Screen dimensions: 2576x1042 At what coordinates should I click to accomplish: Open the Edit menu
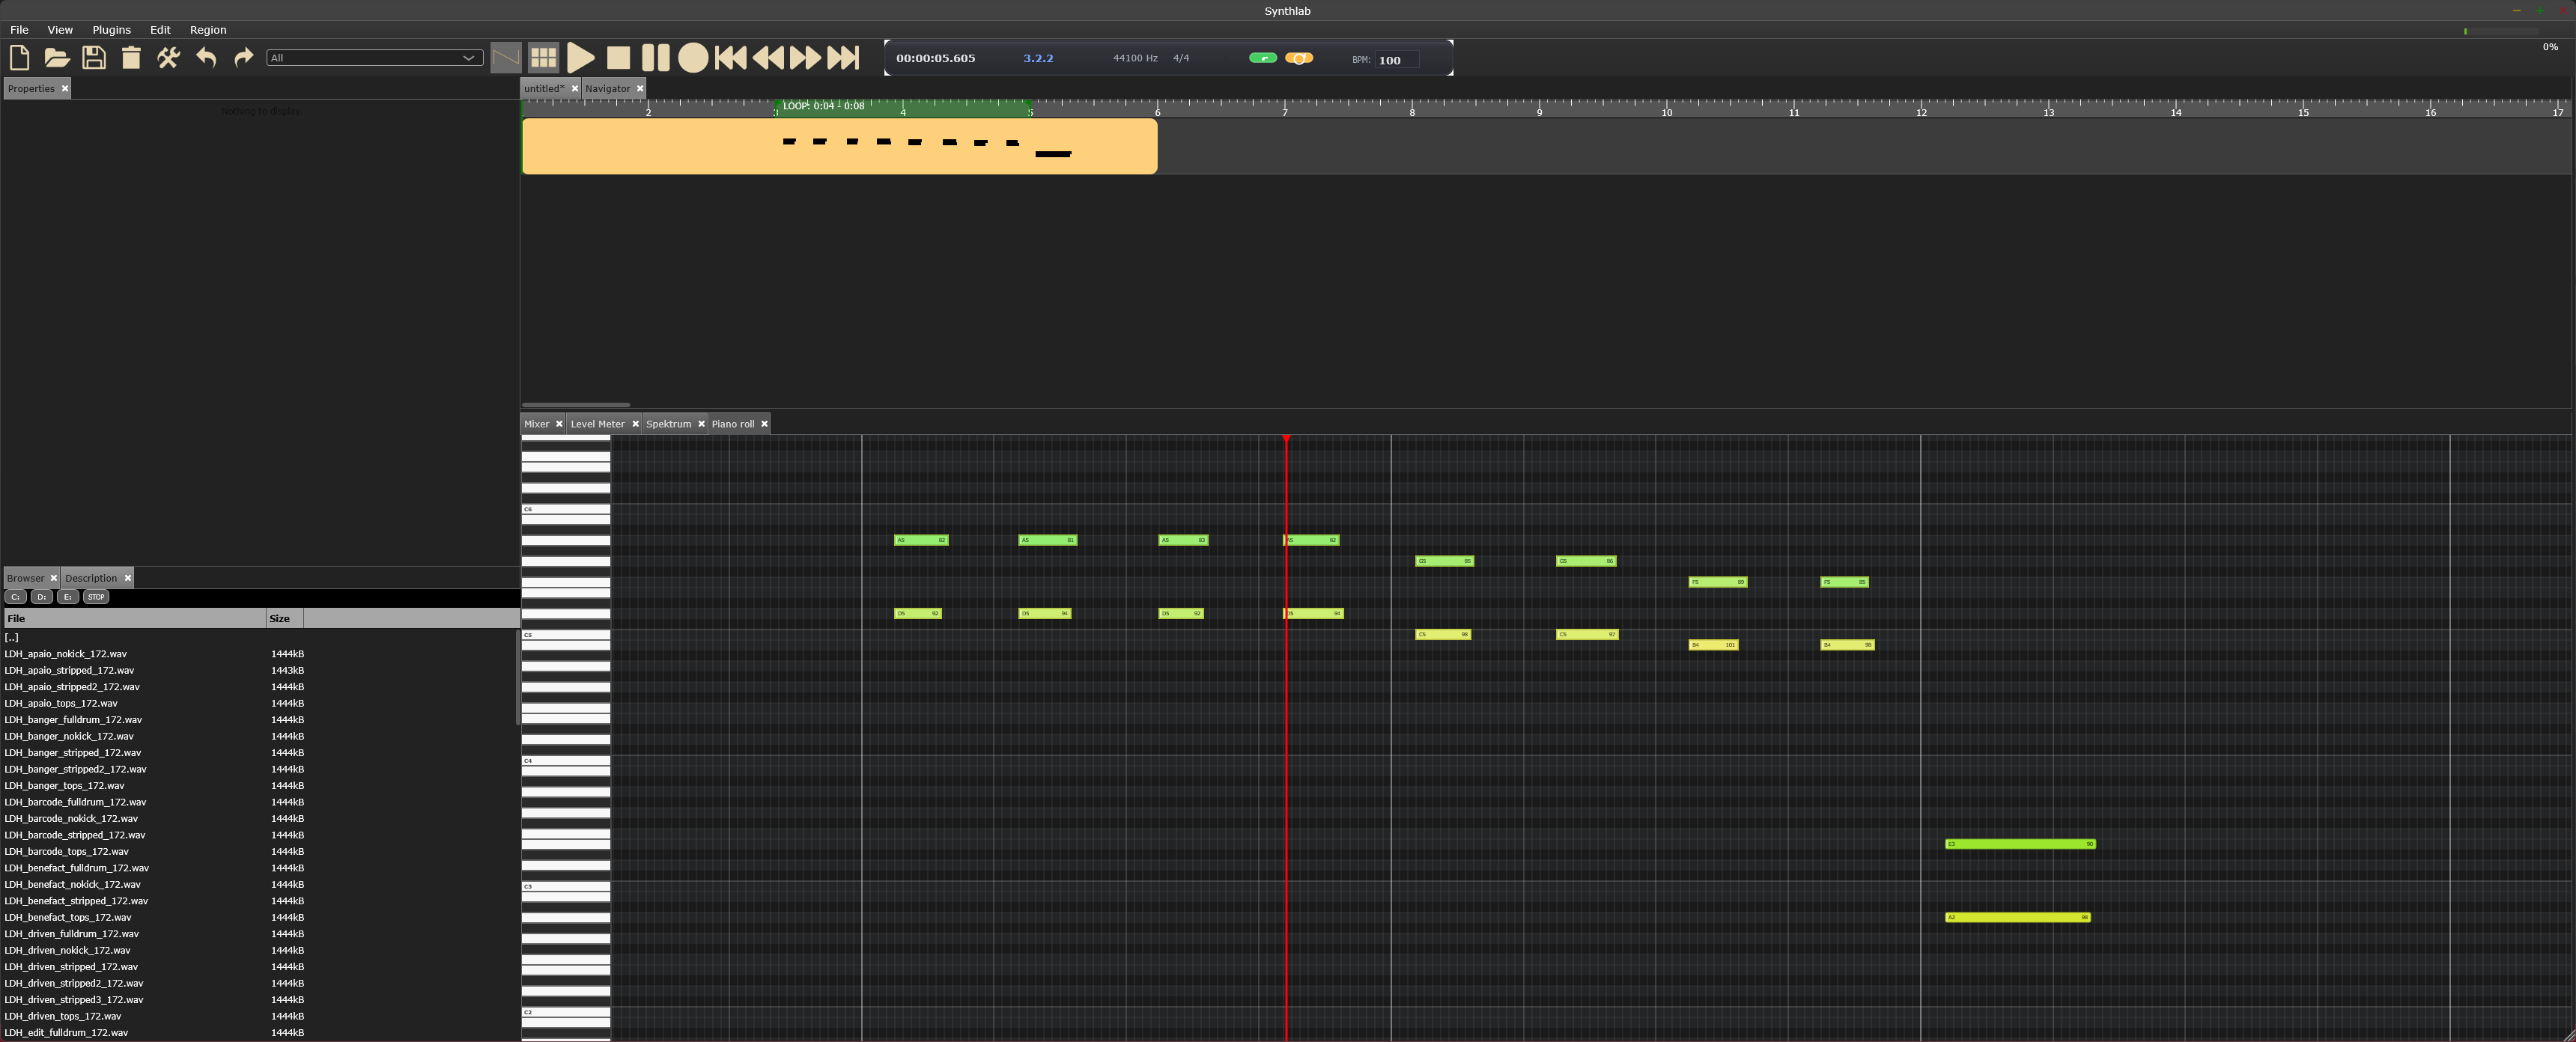tap(160, 30)
